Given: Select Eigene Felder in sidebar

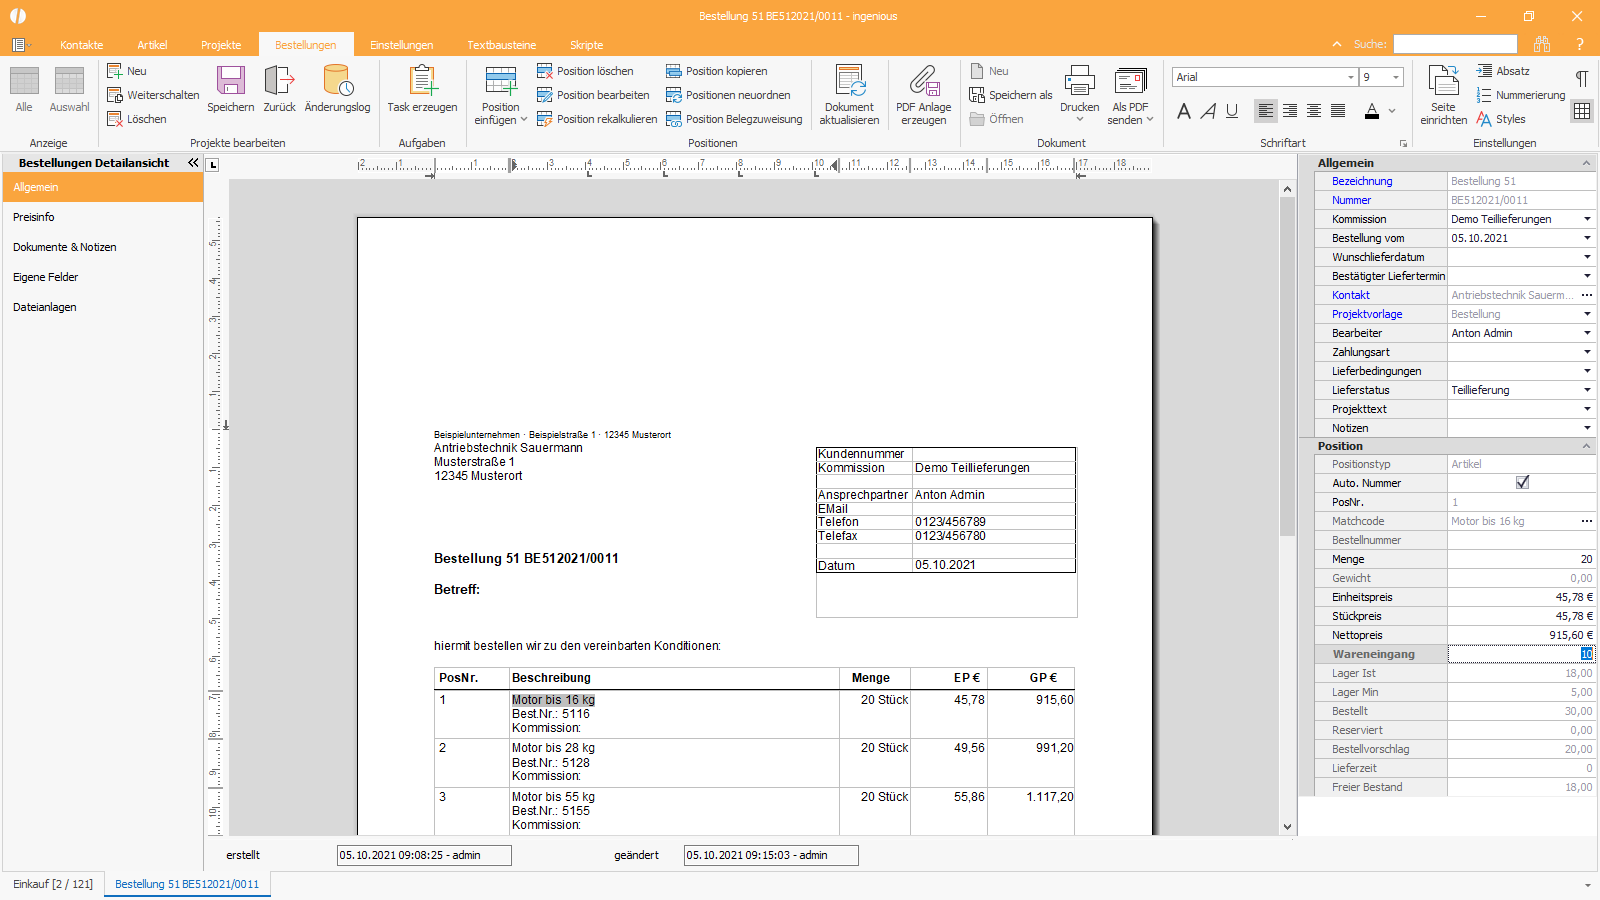Looking at the screenshot, I should tap(103, 277).
